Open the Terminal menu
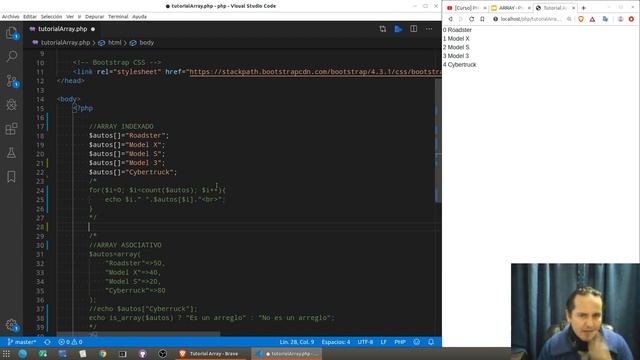The height and width of the screenshot is (360, 640). point(118,17)
